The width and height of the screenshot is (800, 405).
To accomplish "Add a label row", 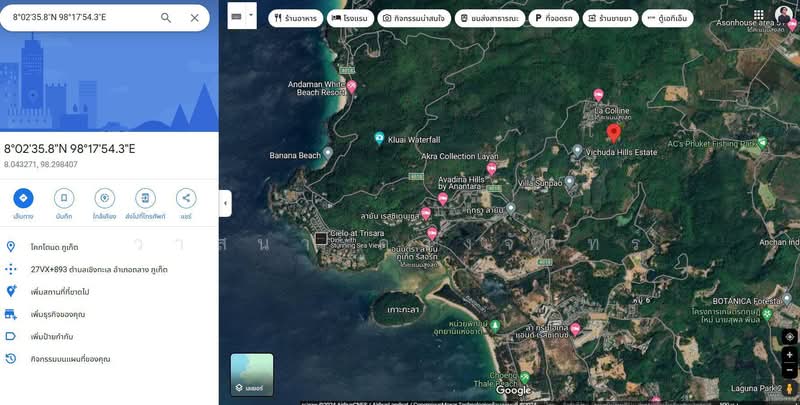I will [x=109, y=337].
